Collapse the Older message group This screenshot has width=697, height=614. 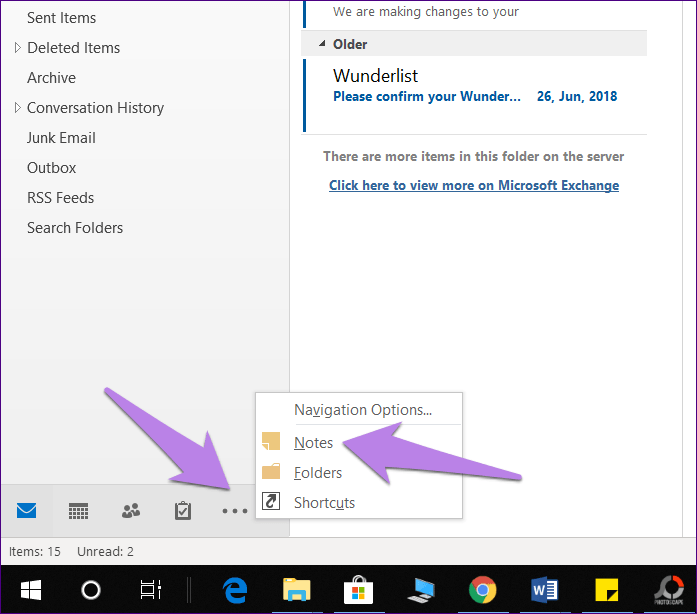click(322, 44)
